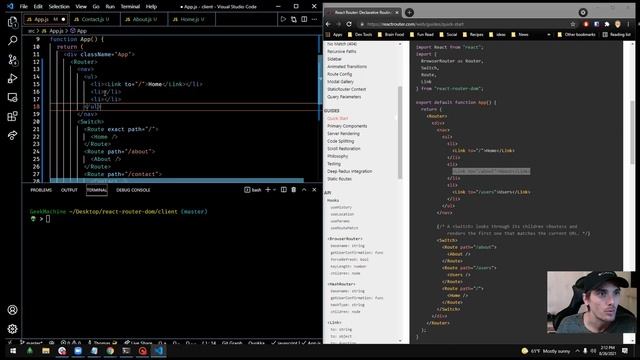640x360 pixels.
Task: Kill terminal with trash icon
Action: click(x=293, y=190)
